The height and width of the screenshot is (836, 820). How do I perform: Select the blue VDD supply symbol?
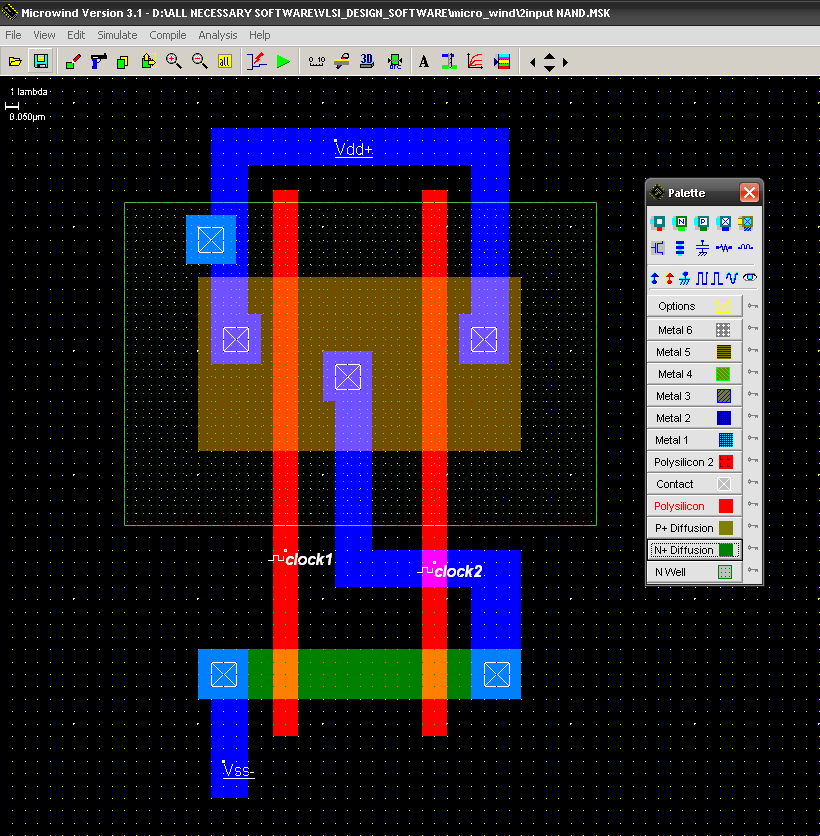tap(655, 278)
